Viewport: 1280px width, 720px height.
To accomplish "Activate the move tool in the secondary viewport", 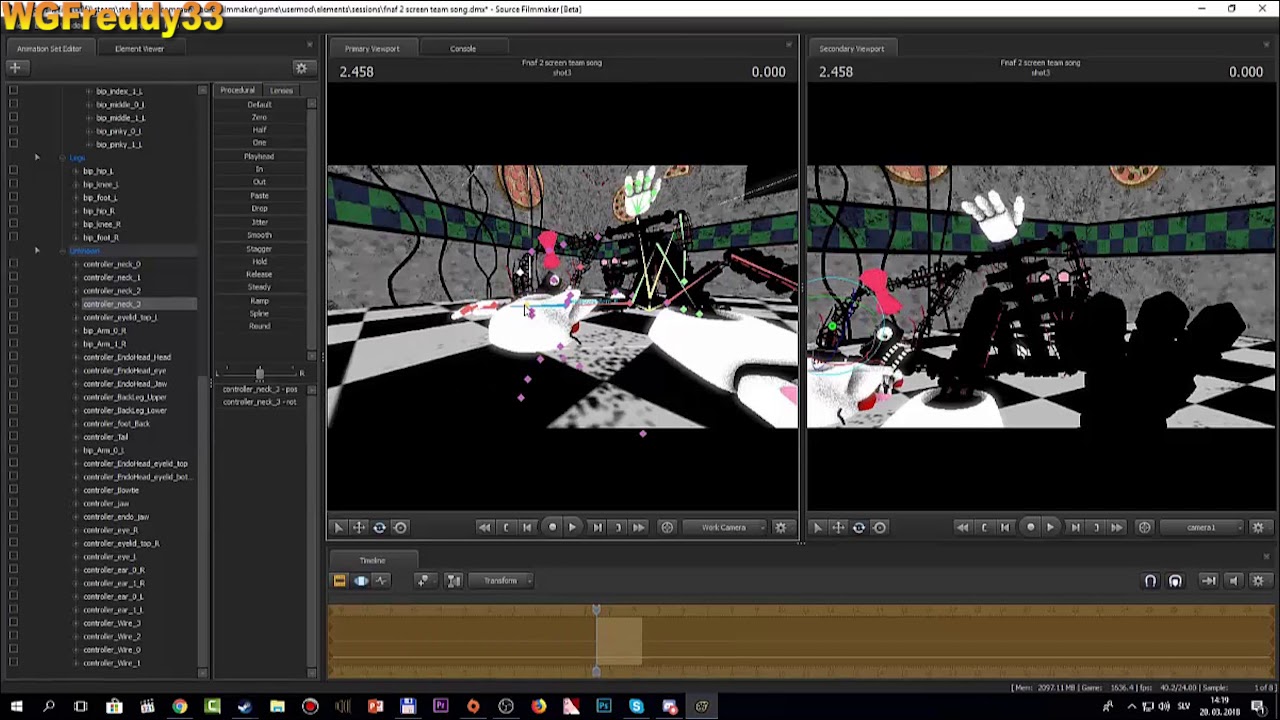I will tap(838, 527).
